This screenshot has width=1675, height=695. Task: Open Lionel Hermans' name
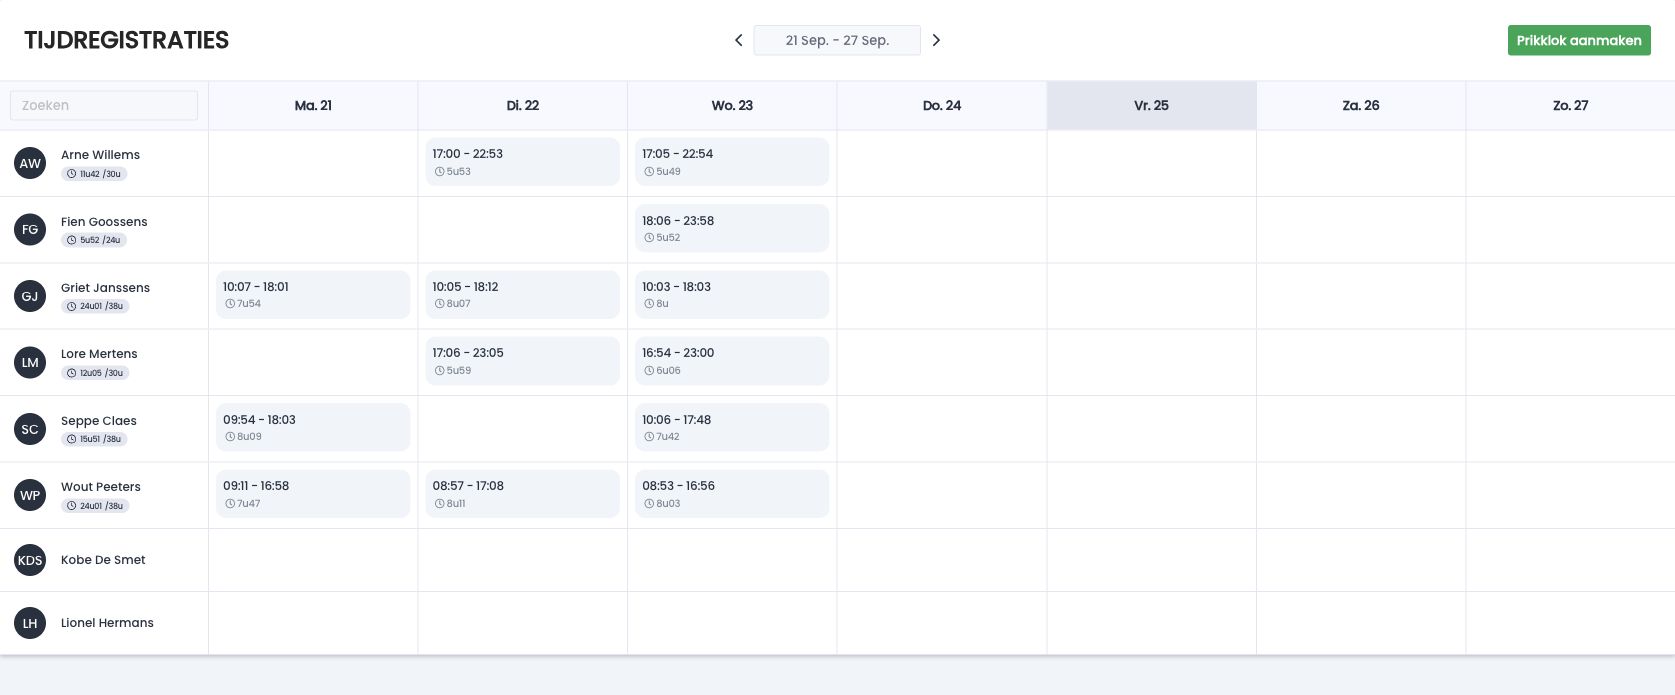tap(107, 623)
